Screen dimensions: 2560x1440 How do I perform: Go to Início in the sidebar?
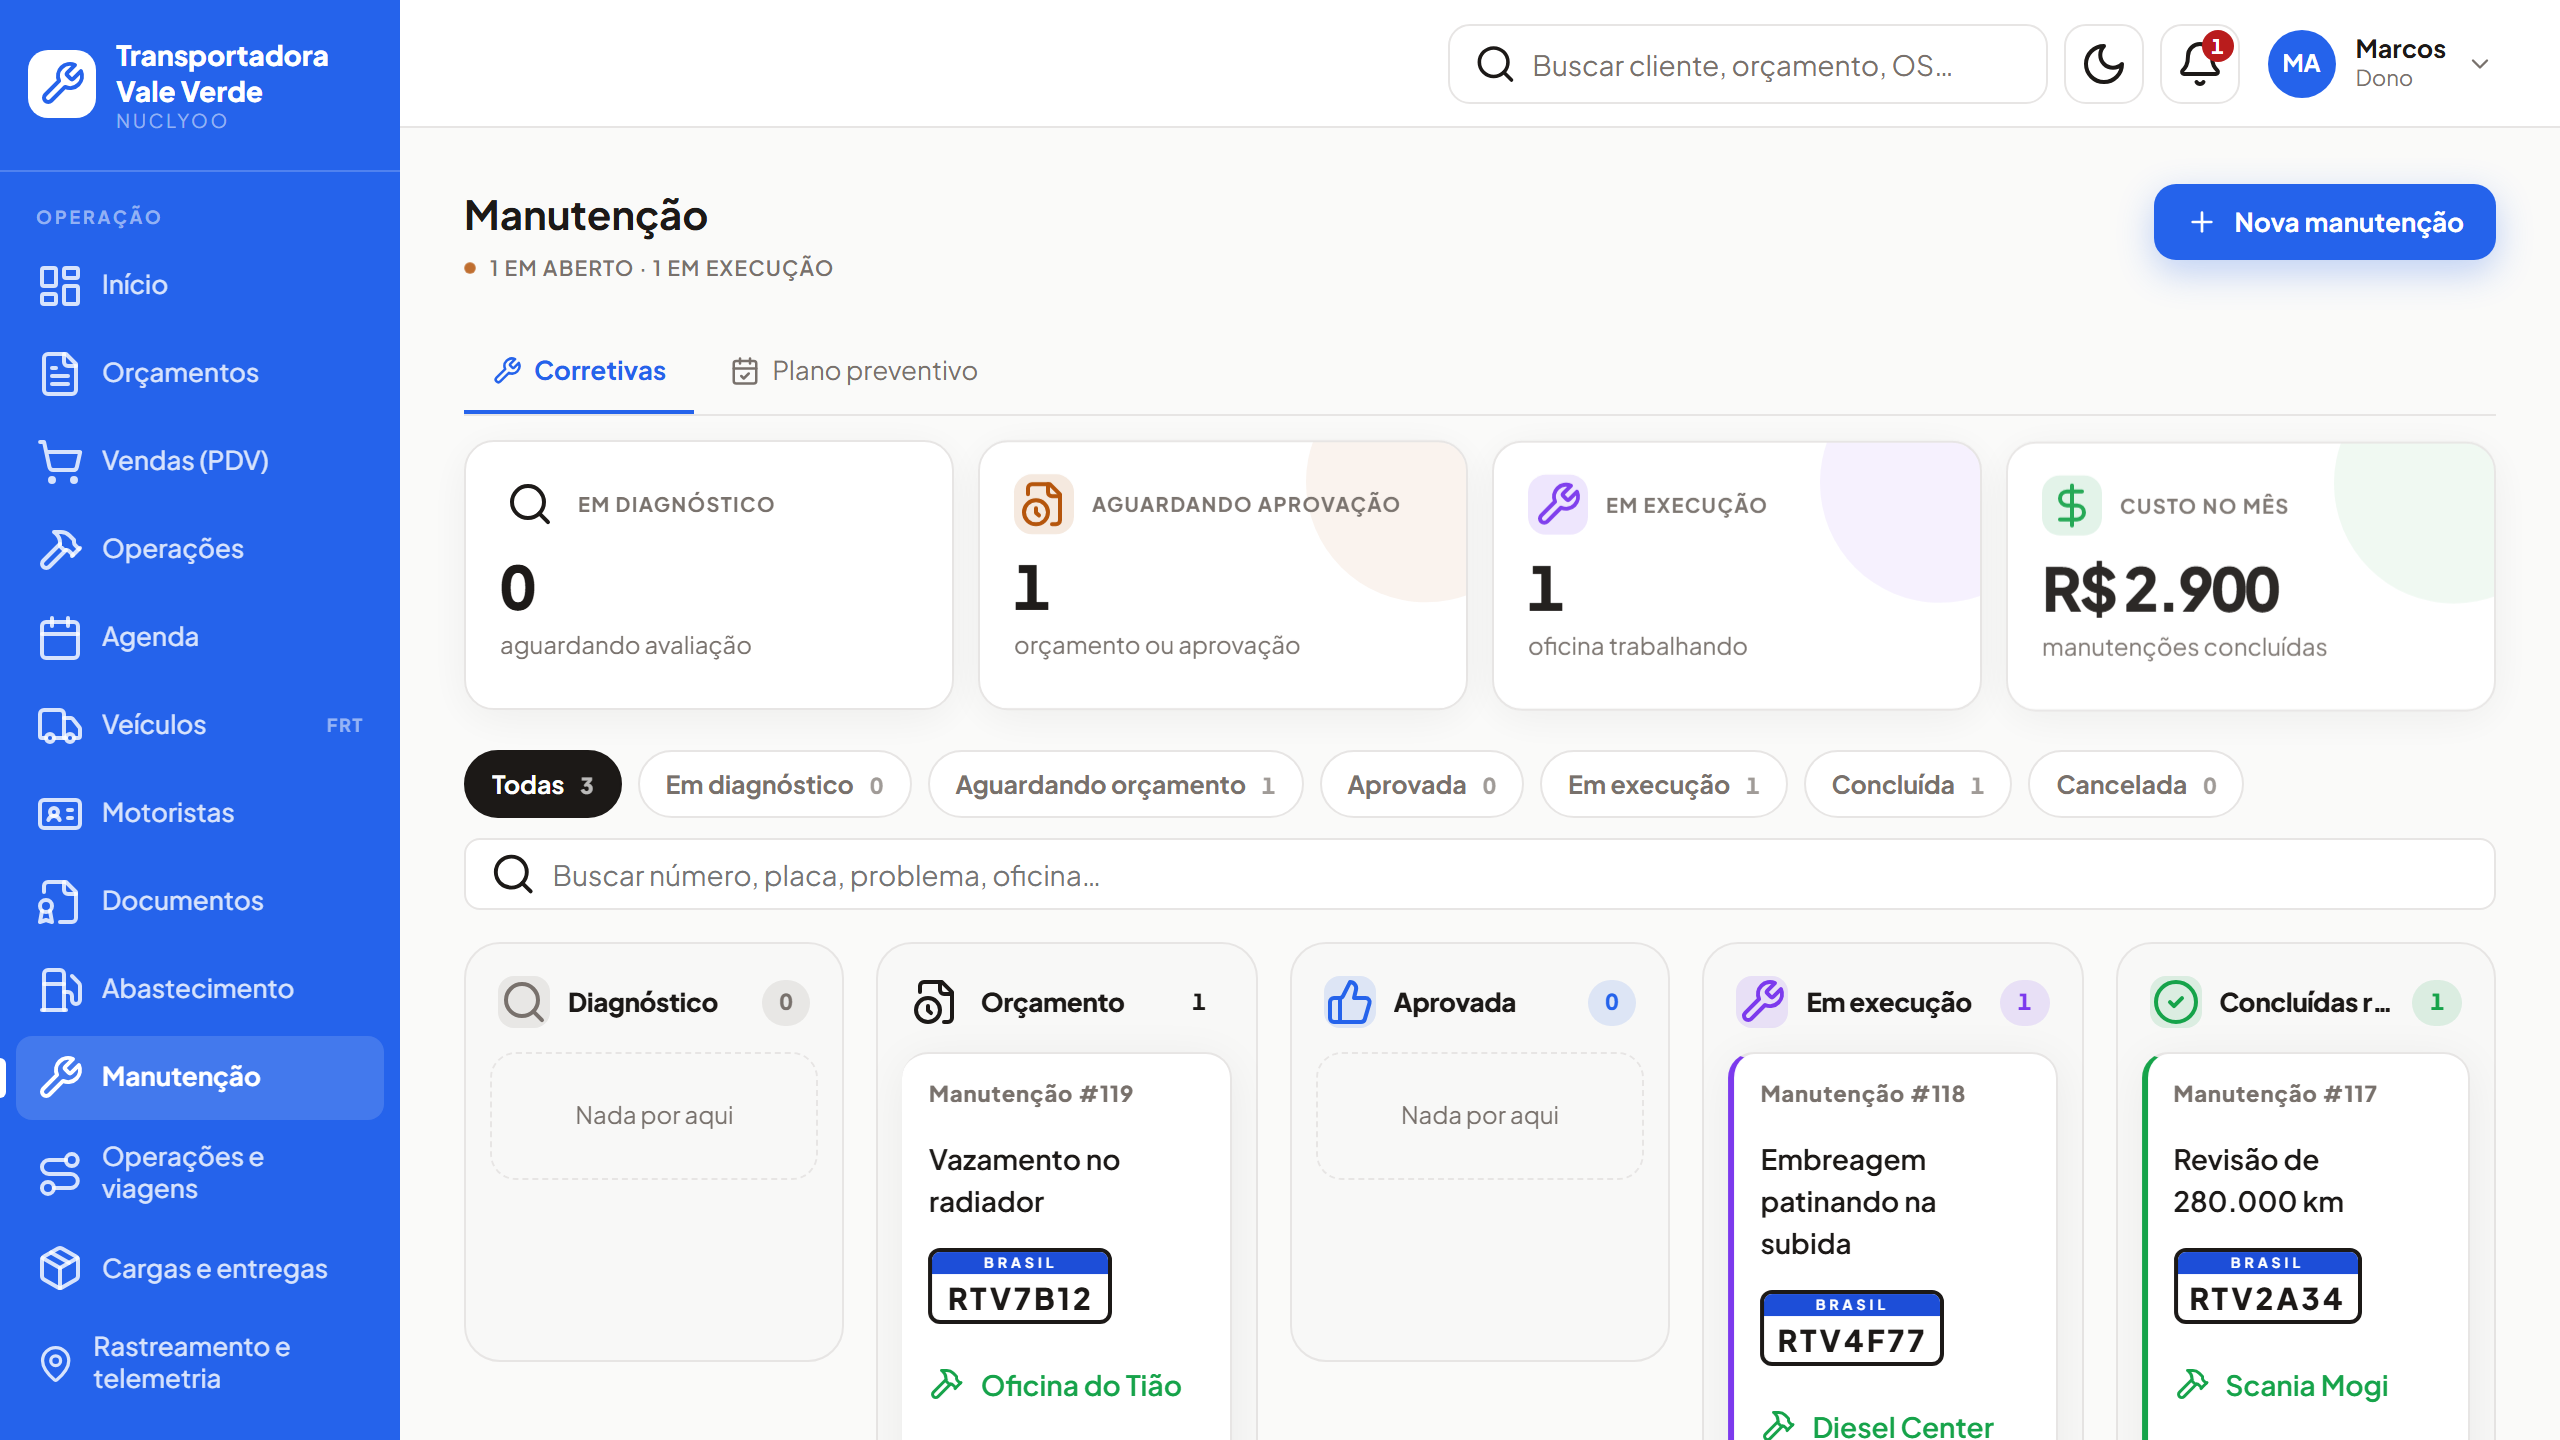[200, 285]
